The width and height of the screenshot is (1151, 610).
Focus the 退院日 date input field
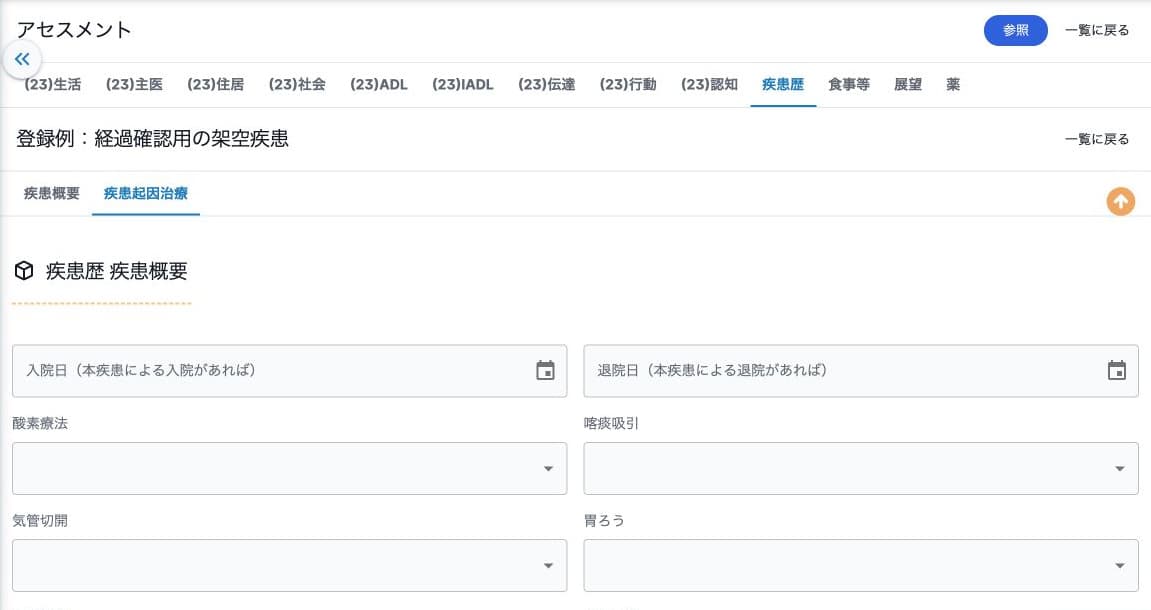861,371
